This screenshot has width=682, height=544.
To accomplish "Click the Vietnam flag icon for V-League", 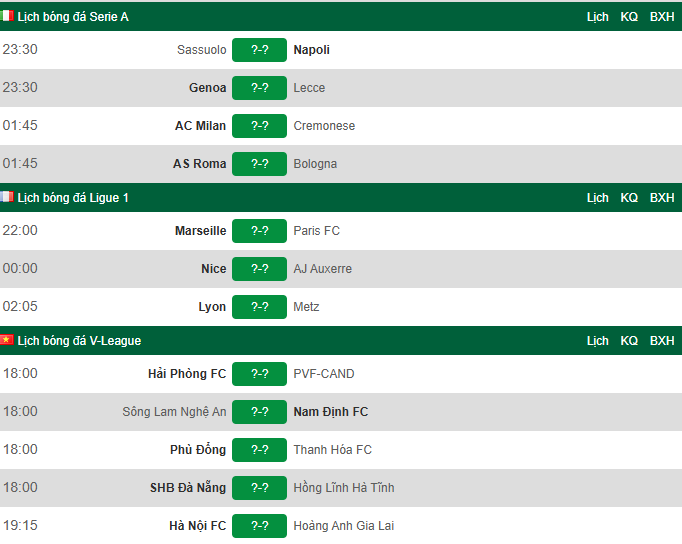I will (x=7, y=340).
